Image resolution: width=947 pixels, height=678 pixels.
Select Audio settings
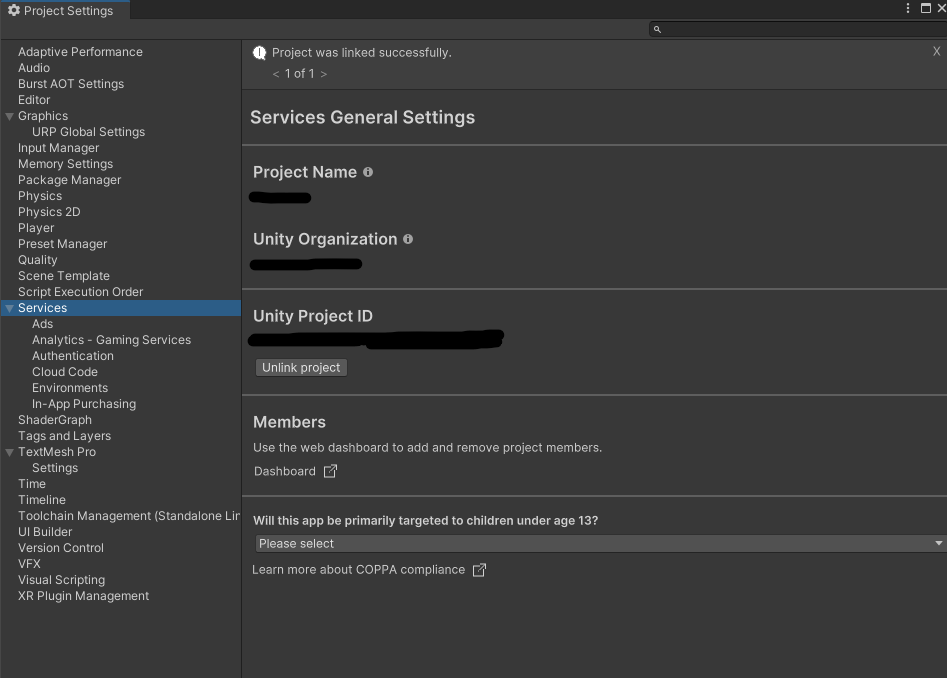coord(34,68)
